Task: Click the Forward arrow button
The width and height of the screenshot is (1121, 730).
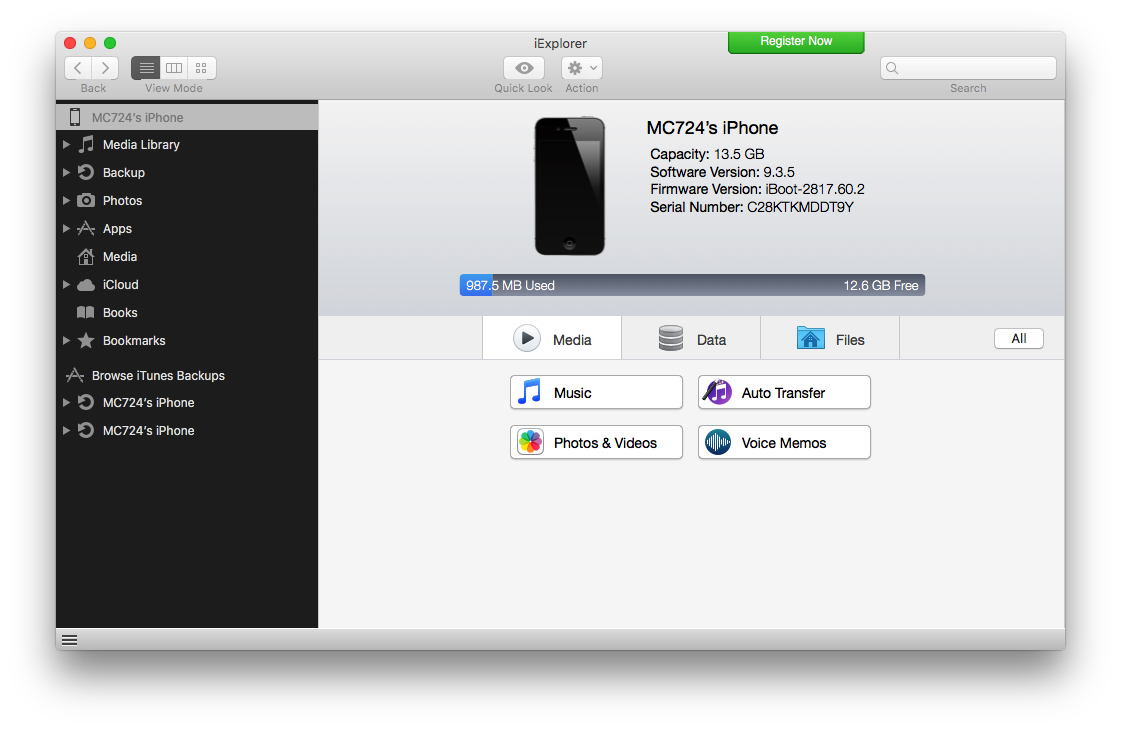Action: coord(105,68)
